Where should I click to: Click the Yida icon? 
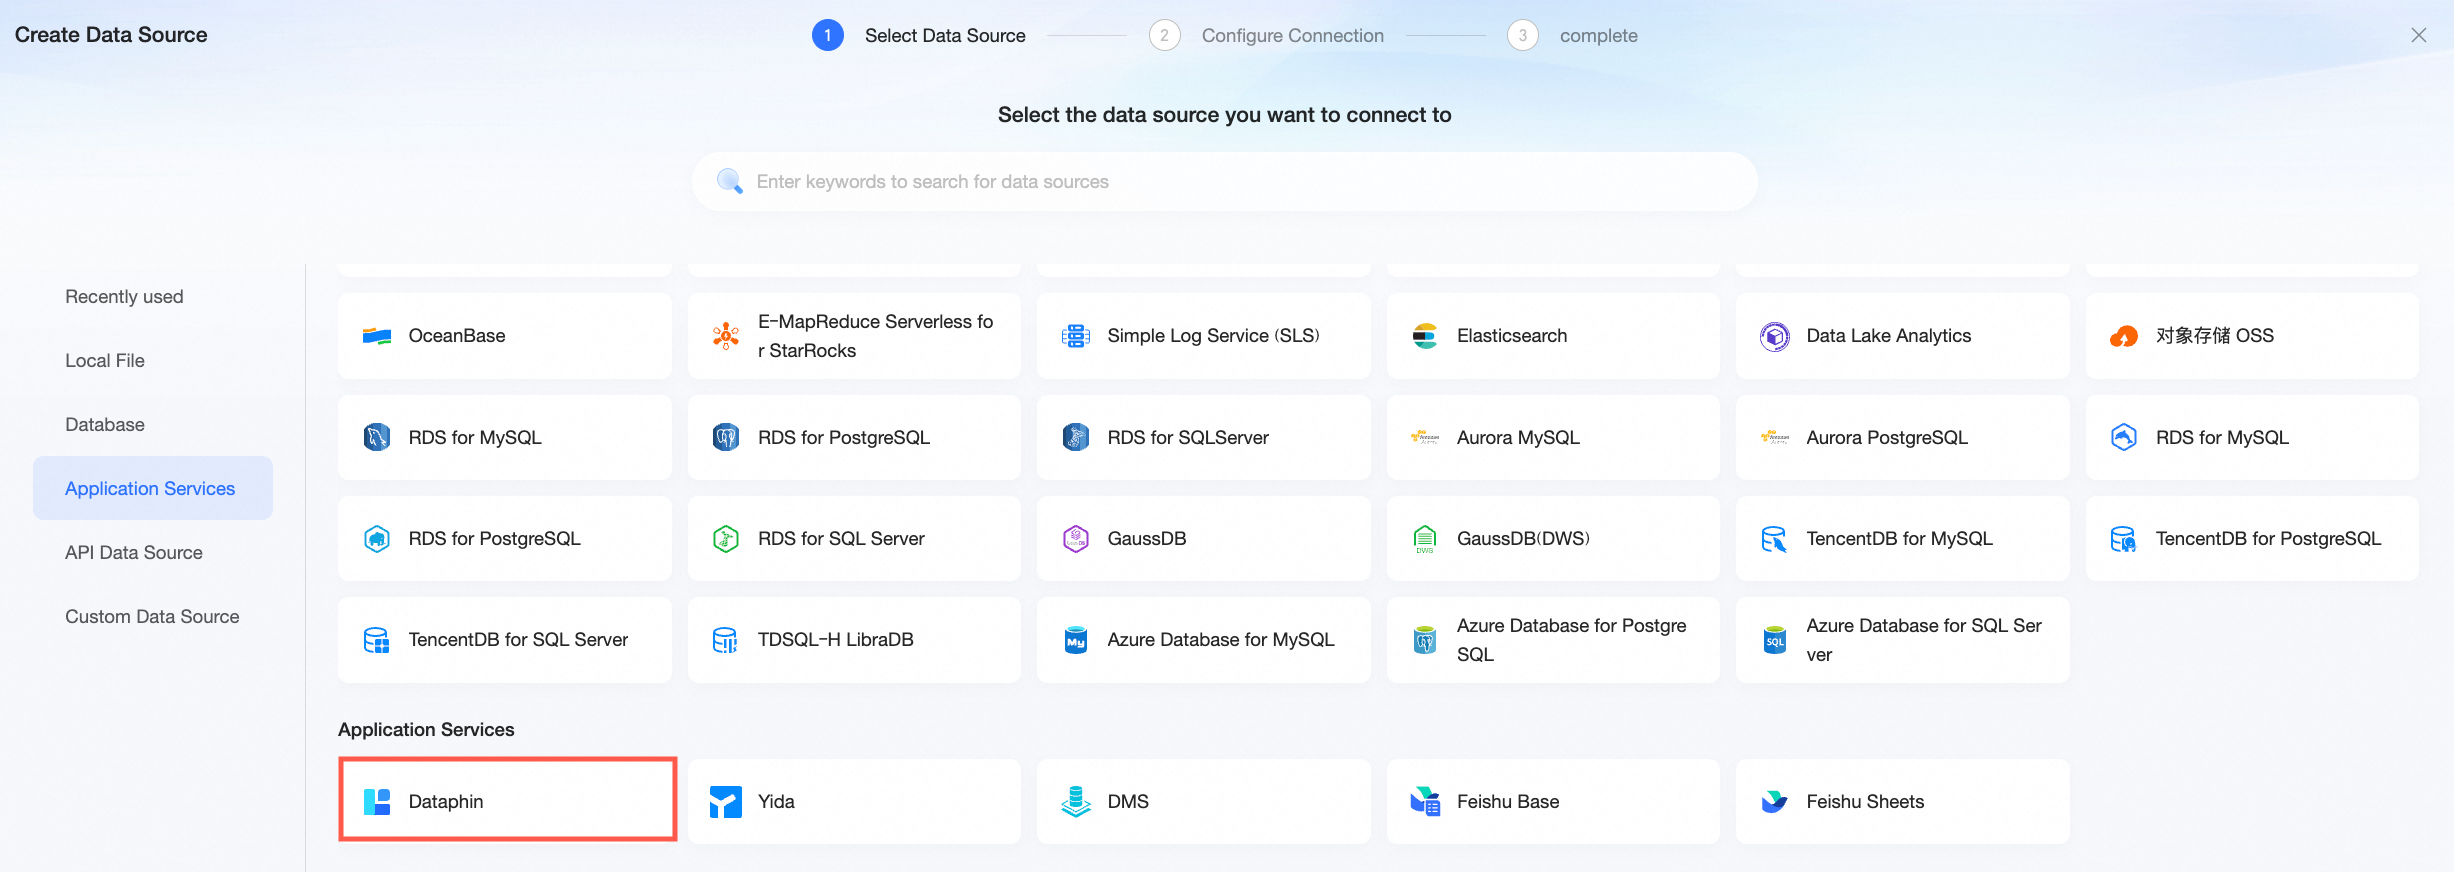click(726, 802)
